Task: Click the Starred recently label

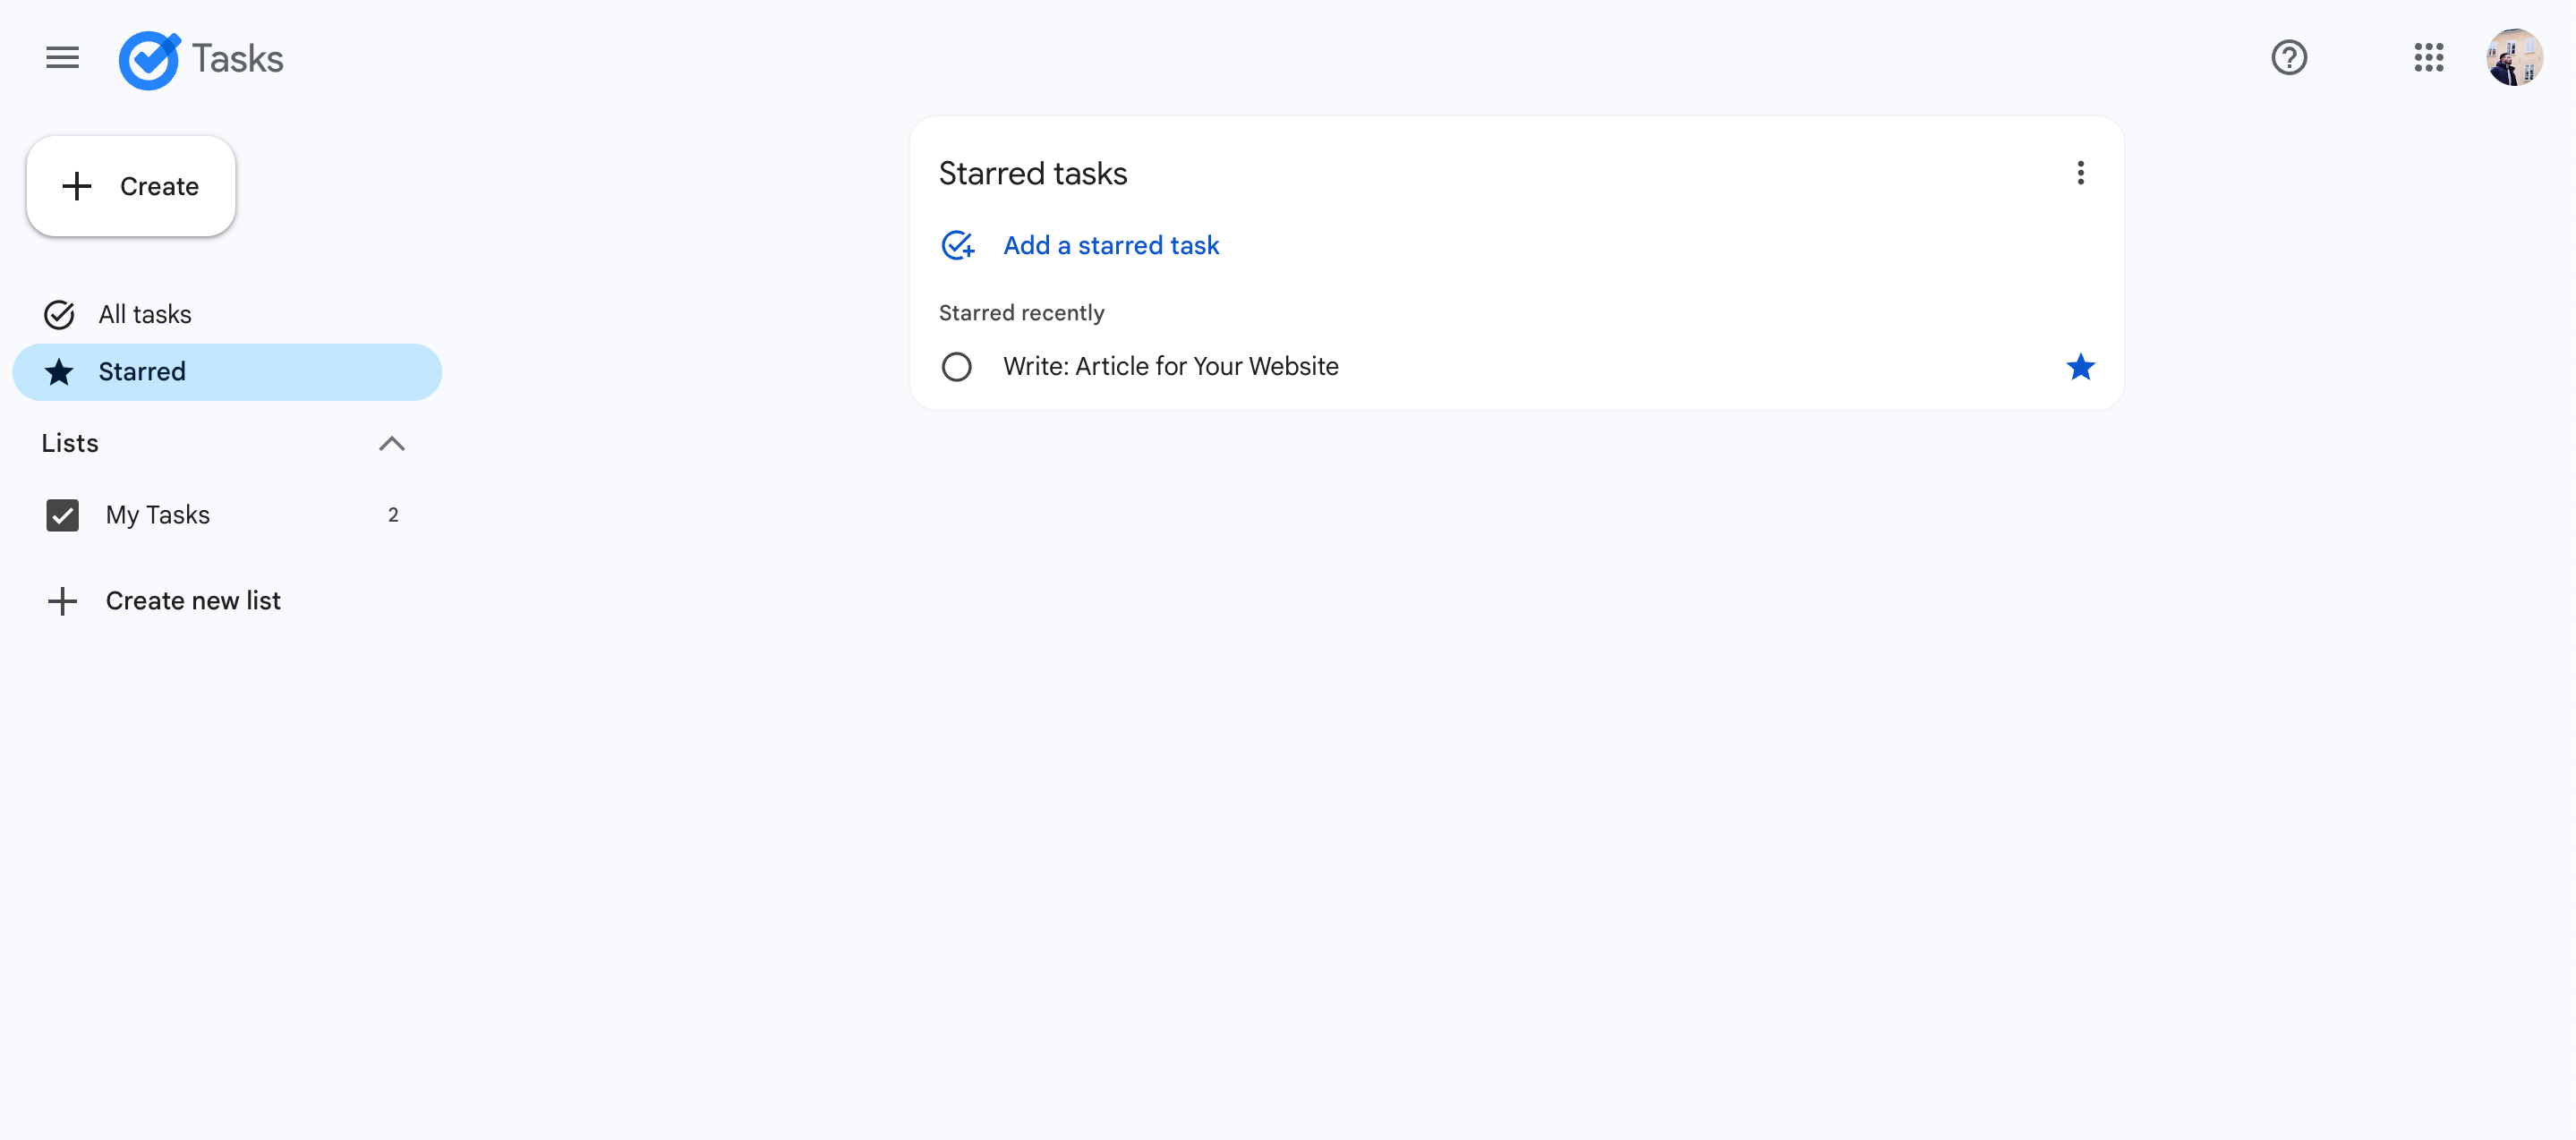Action: (1021, 312)
